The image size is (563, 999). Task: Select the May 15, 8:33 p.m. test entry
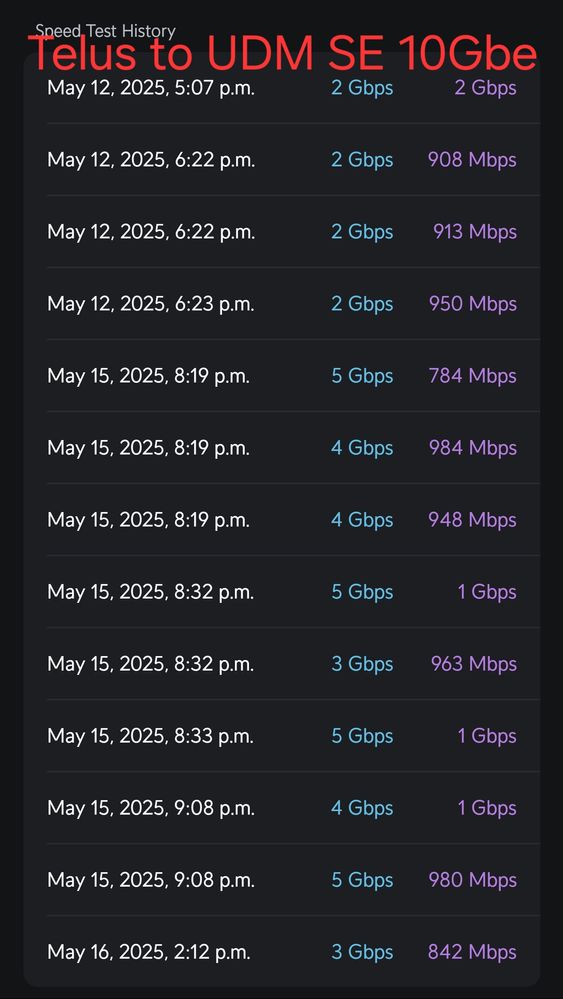tap(282, 735)
